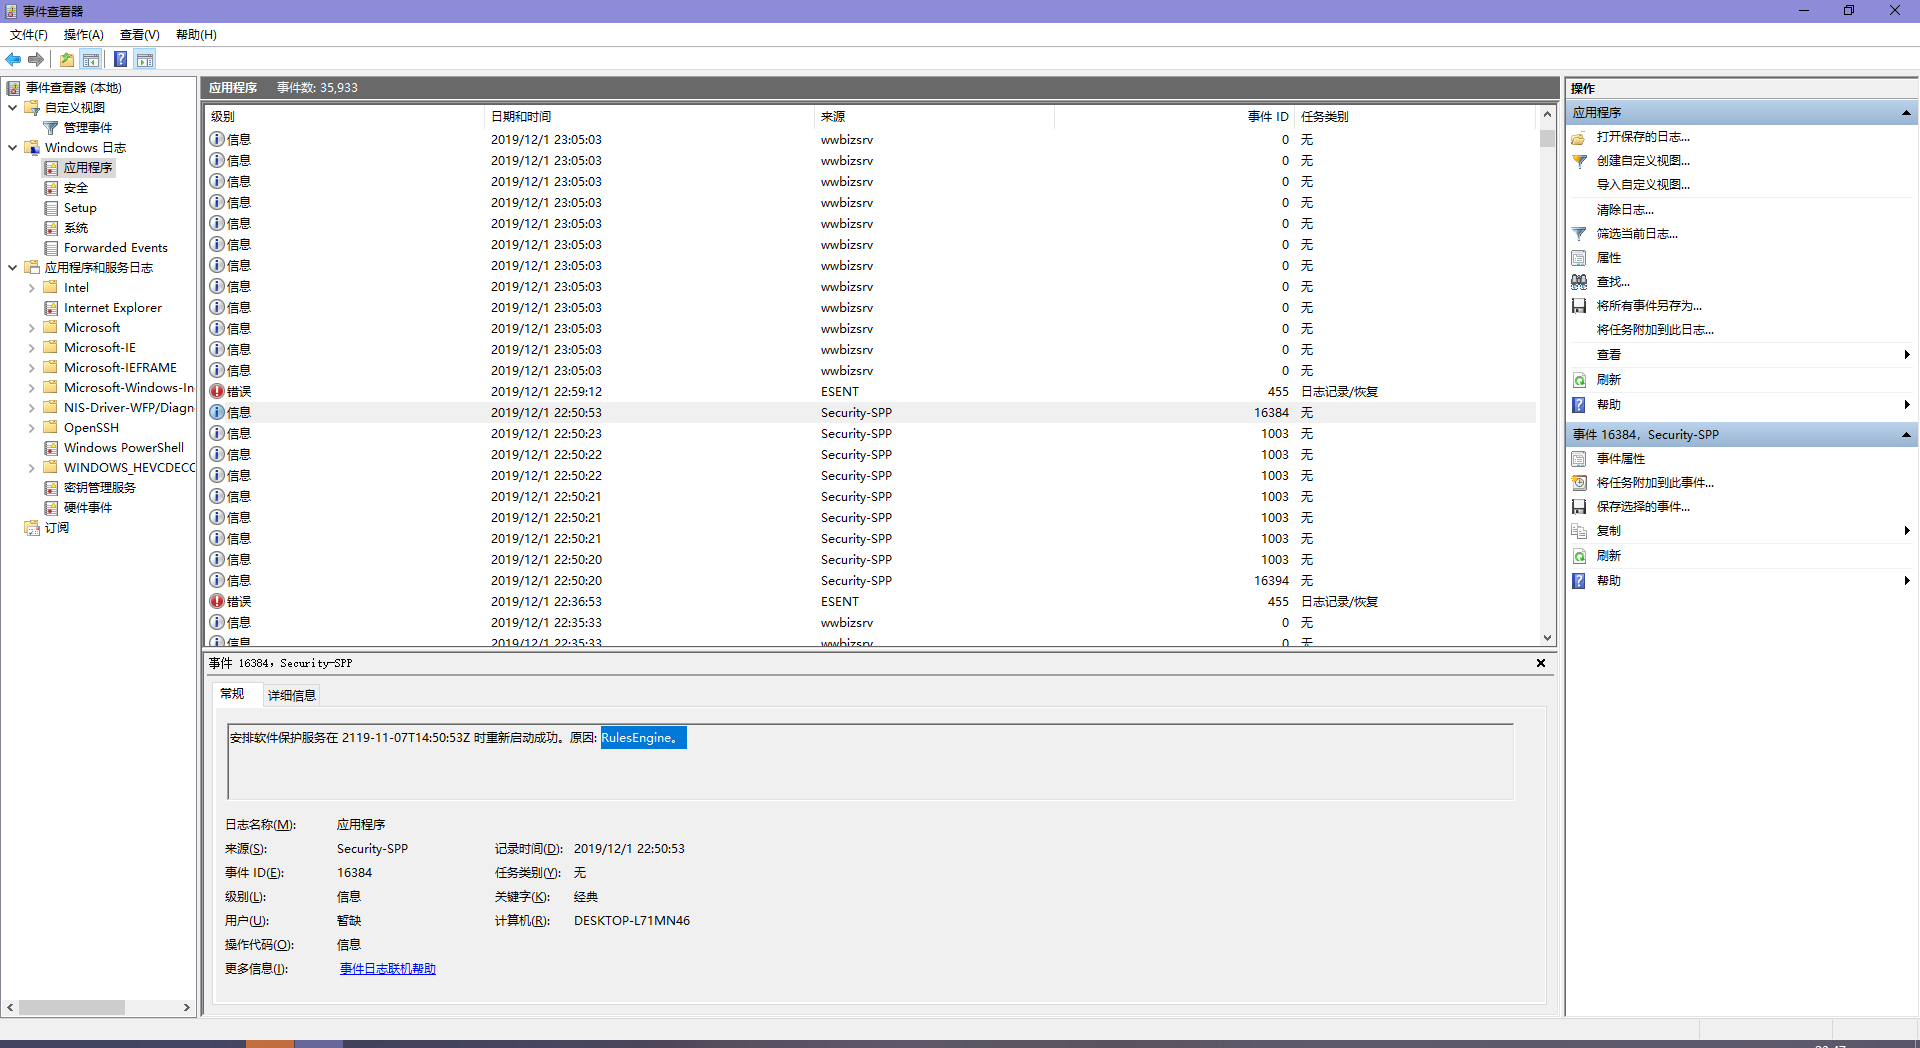Click the tree pane horizontal scrollbar thumb
1920x1048 pixels.
(x=72, y=1007)
